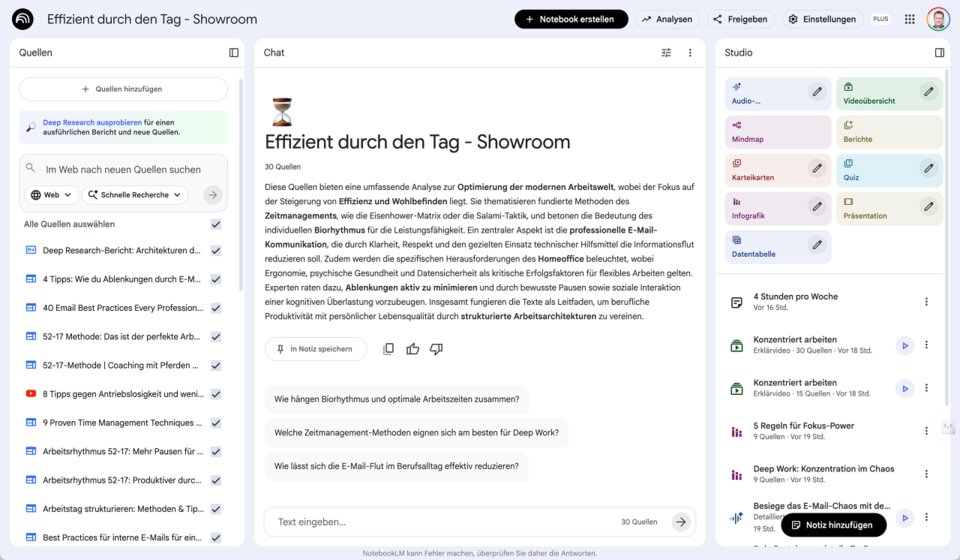Ask suggested question about Deep Work Methoden
The image size is (960, 560).
416,433
